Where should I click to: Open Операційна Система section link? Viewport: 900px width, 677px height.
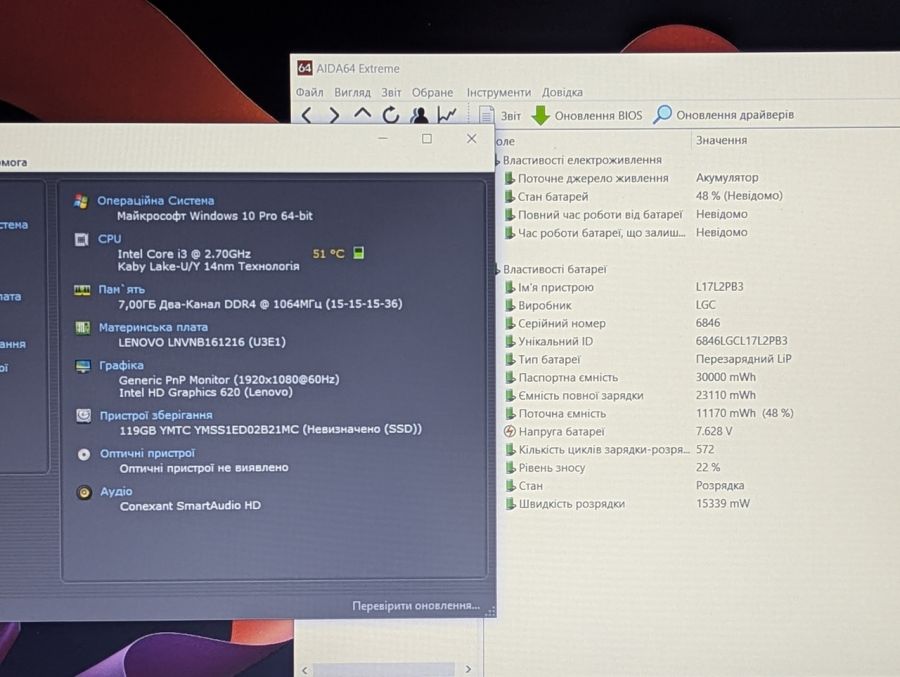pos(156,201)
